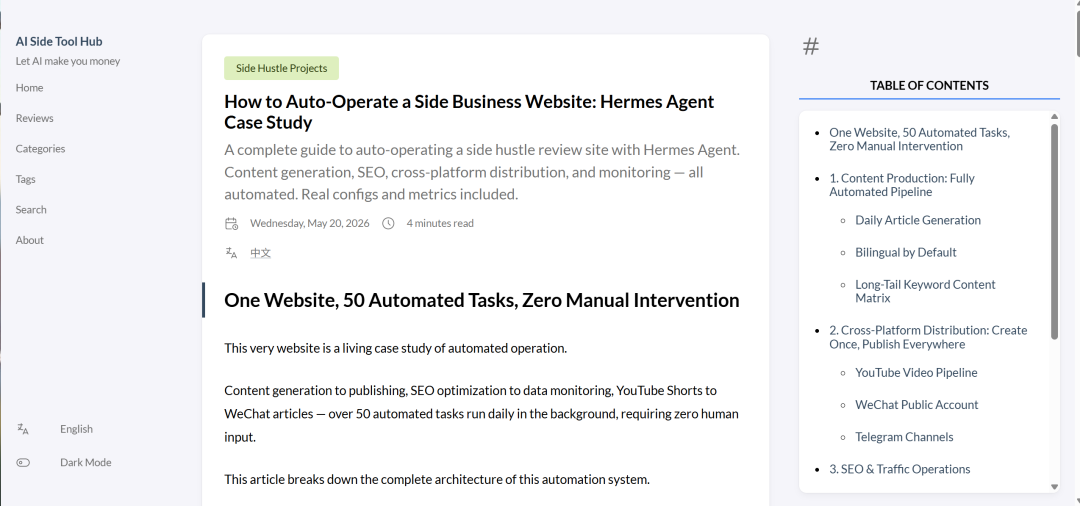Open the English language selector

point(76,429)
